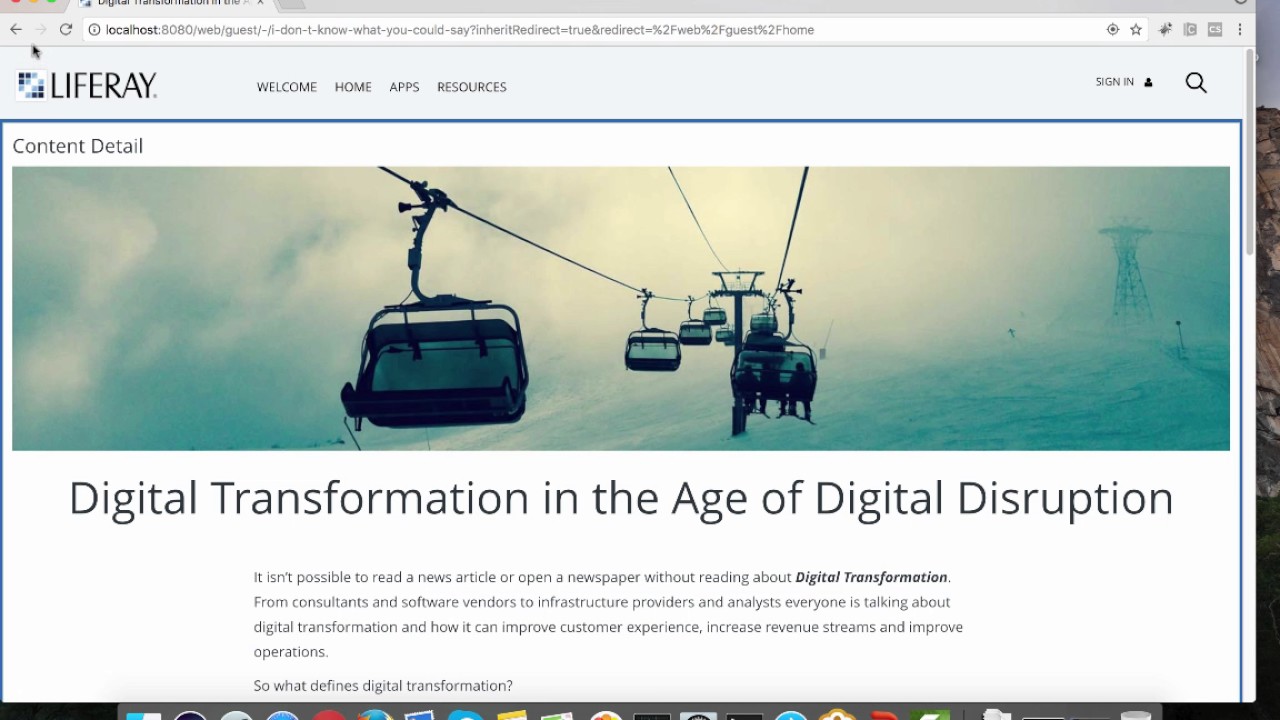Click 'So what defines digital transformation?' line
The image size is (1280, 720).
coord(383,686)
